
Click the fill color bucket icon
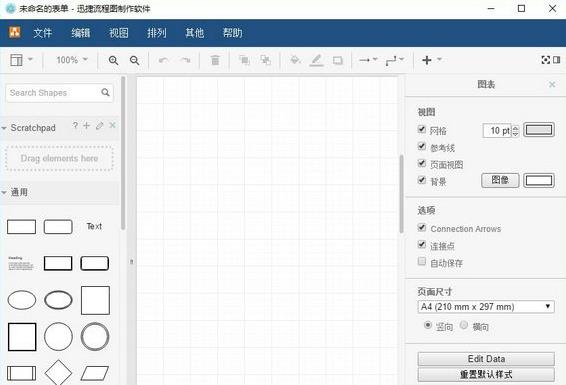click(295, 60)
